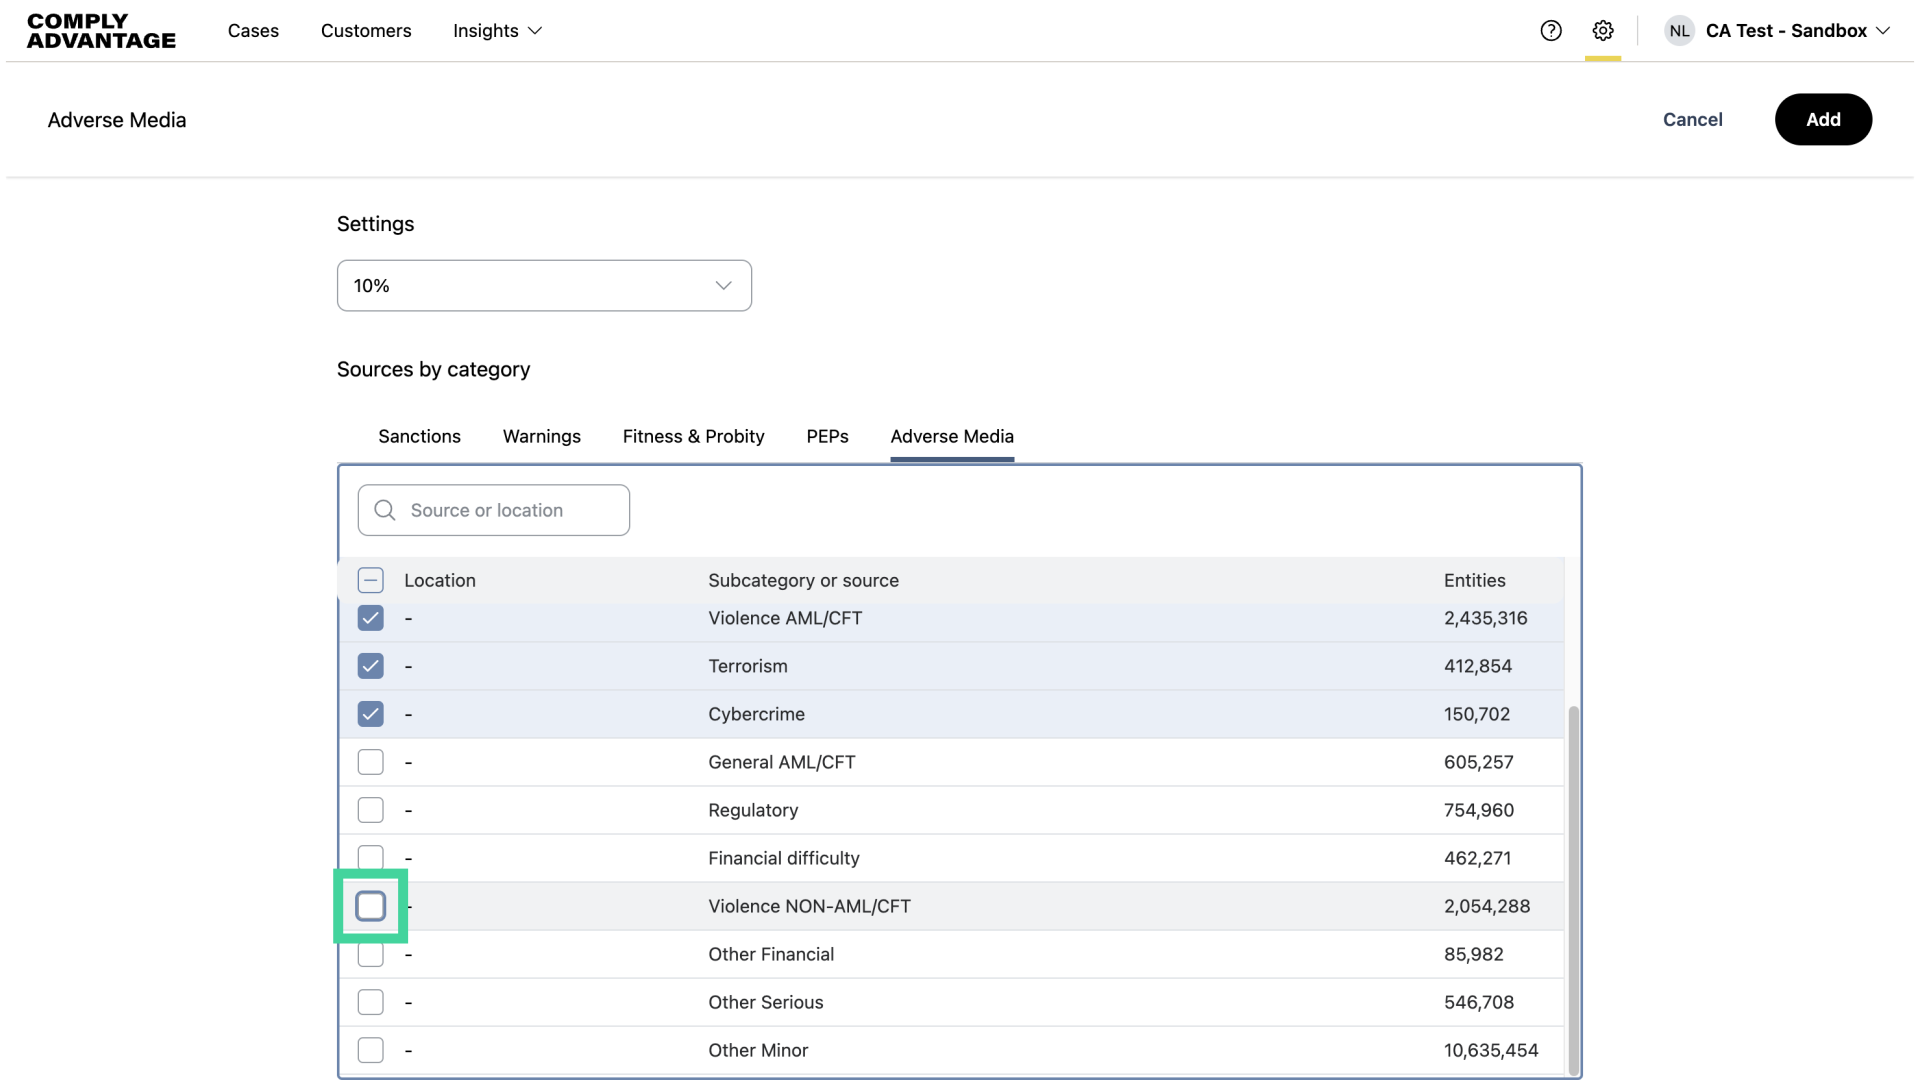
Task: Click the ComplyAdvantage logo
Action: (100, 31)
